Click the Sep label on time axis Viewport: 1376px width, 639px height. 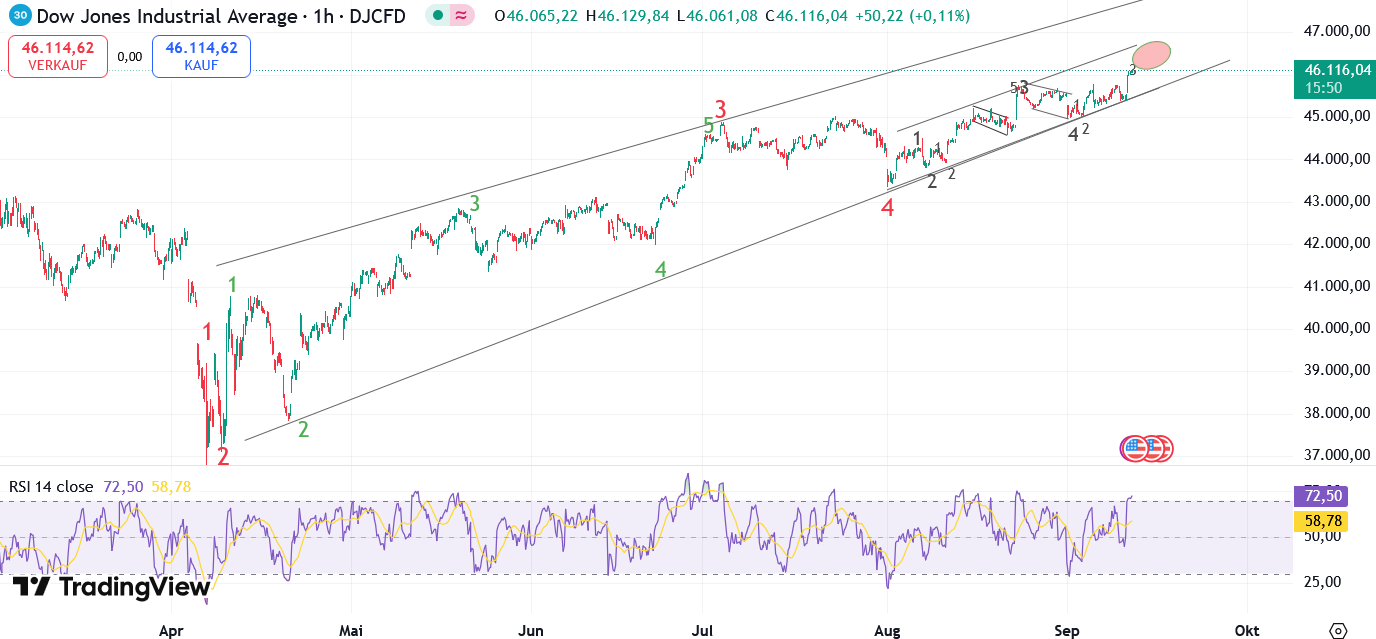[x=1067, y=631]
